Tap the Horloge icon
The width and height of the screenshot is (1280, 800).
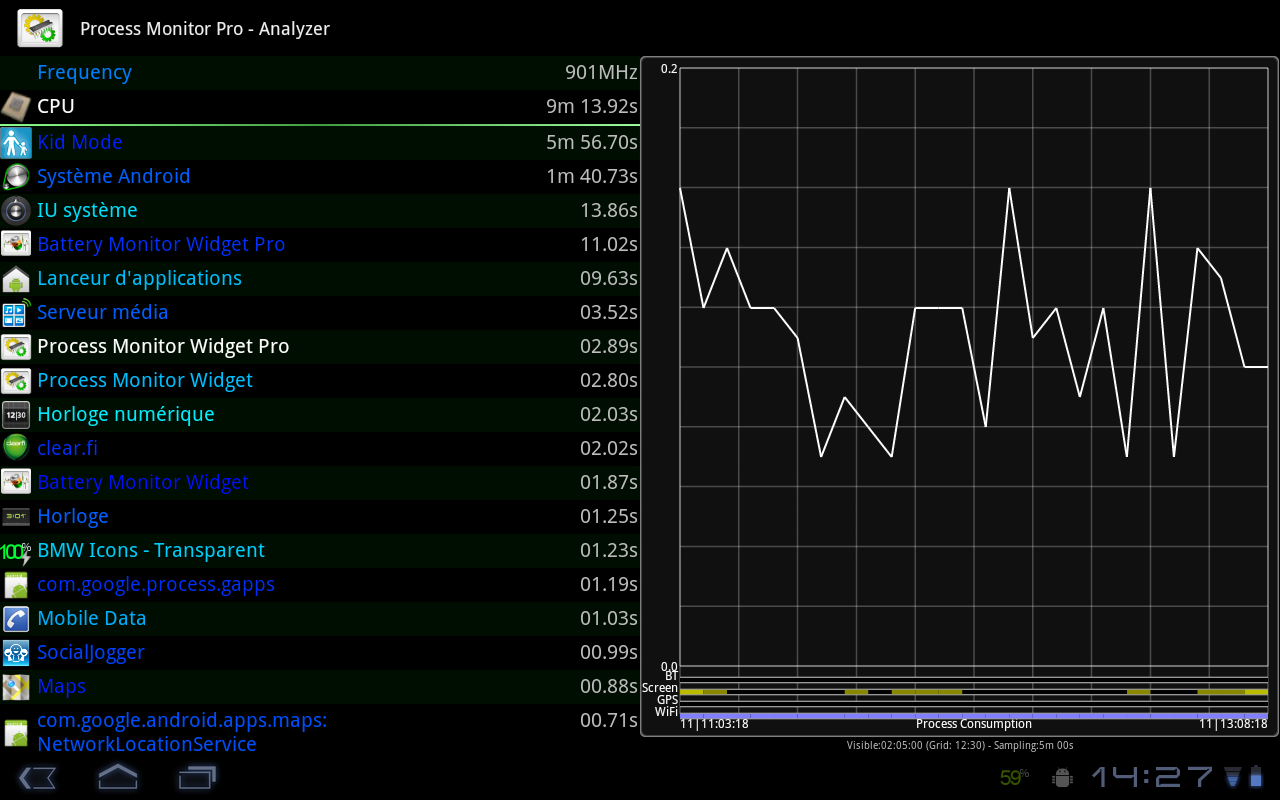[x=16, y=516]
